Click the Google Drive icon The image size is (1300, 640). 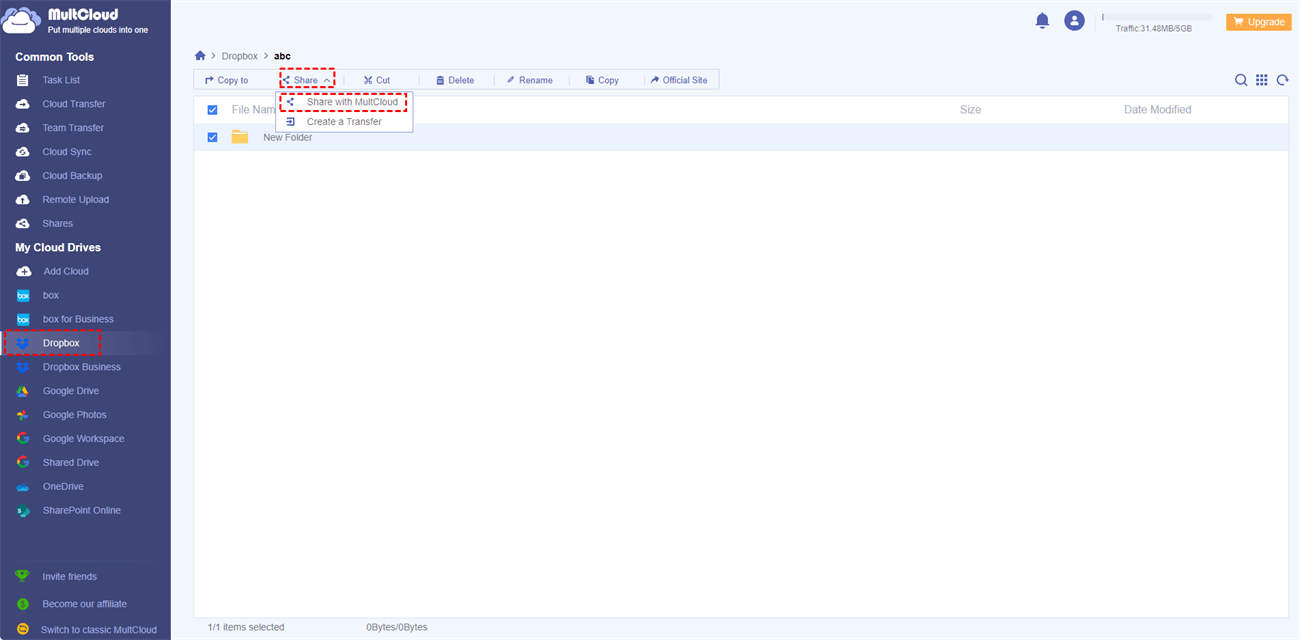[x=23, y=391]
